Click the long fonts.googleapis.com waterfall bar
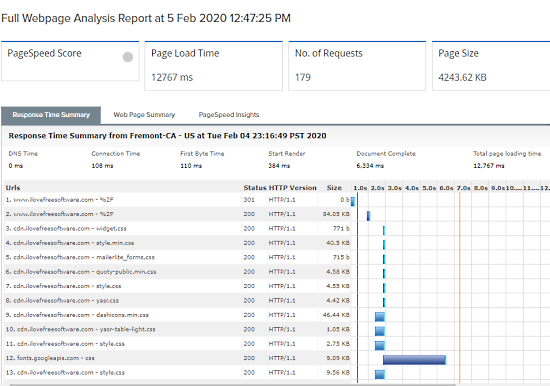 tap(414, 360)
